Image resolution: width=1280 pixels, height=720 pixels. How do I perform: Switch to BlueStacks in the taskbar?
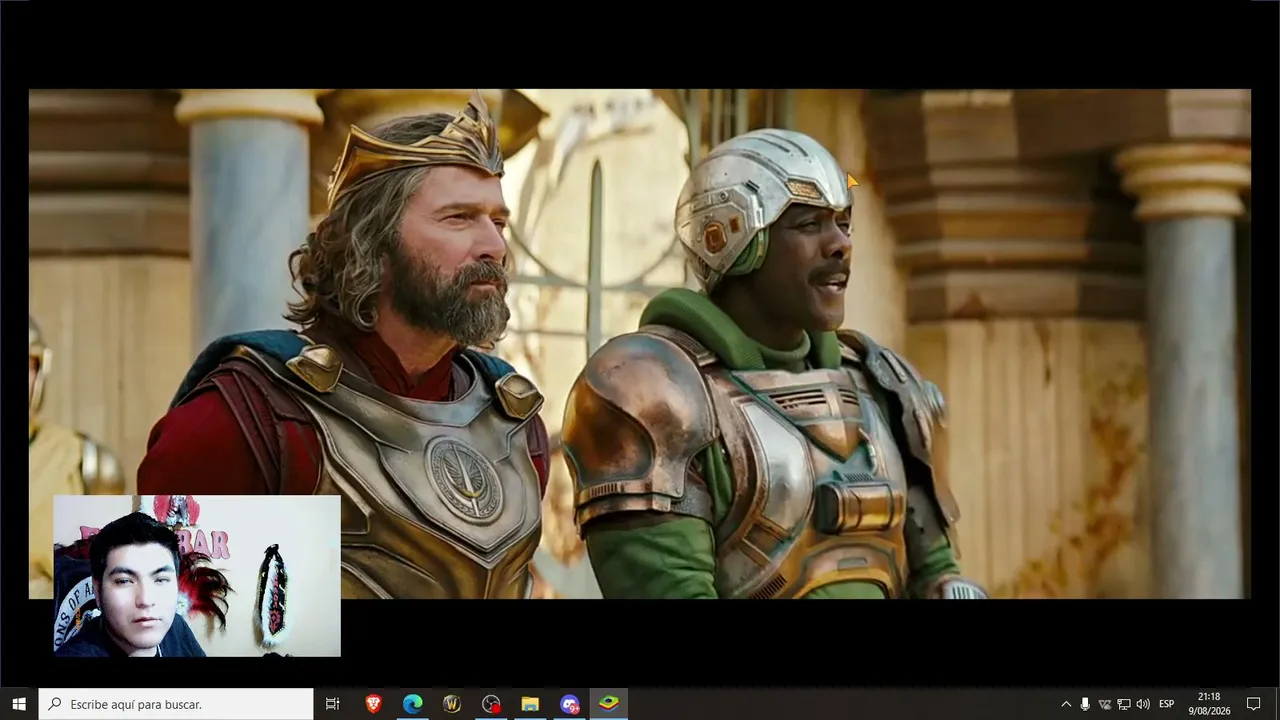pos(608,704)
